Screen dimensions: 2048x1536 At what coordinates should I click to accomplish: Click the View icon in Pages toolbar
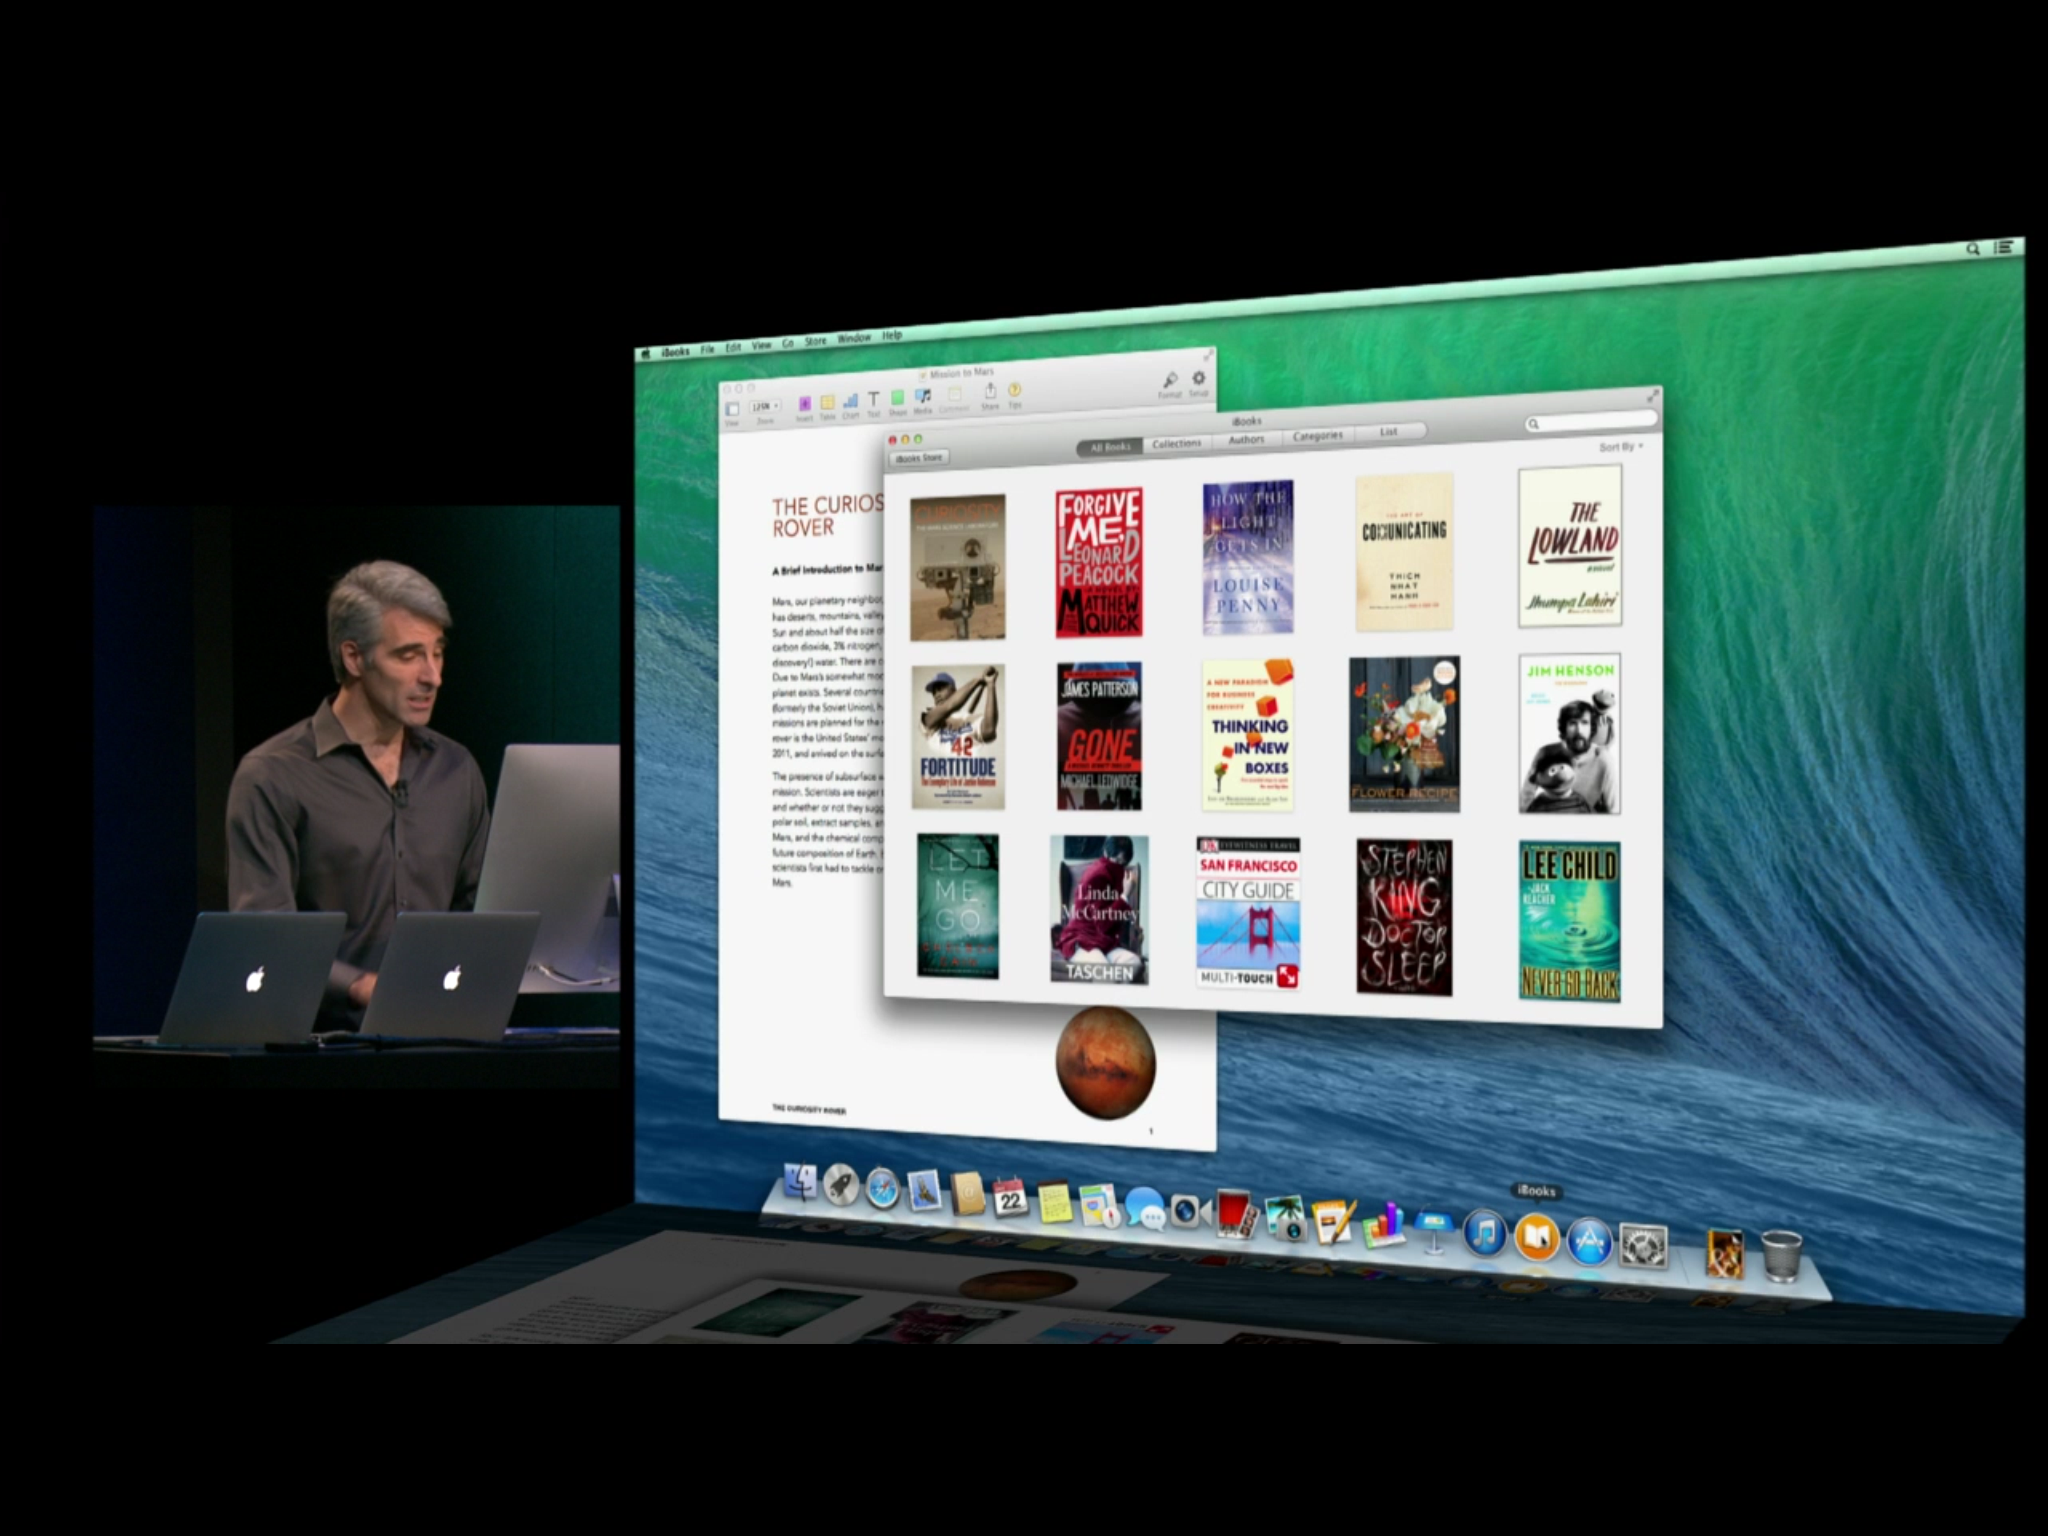(x=732, y=409)
